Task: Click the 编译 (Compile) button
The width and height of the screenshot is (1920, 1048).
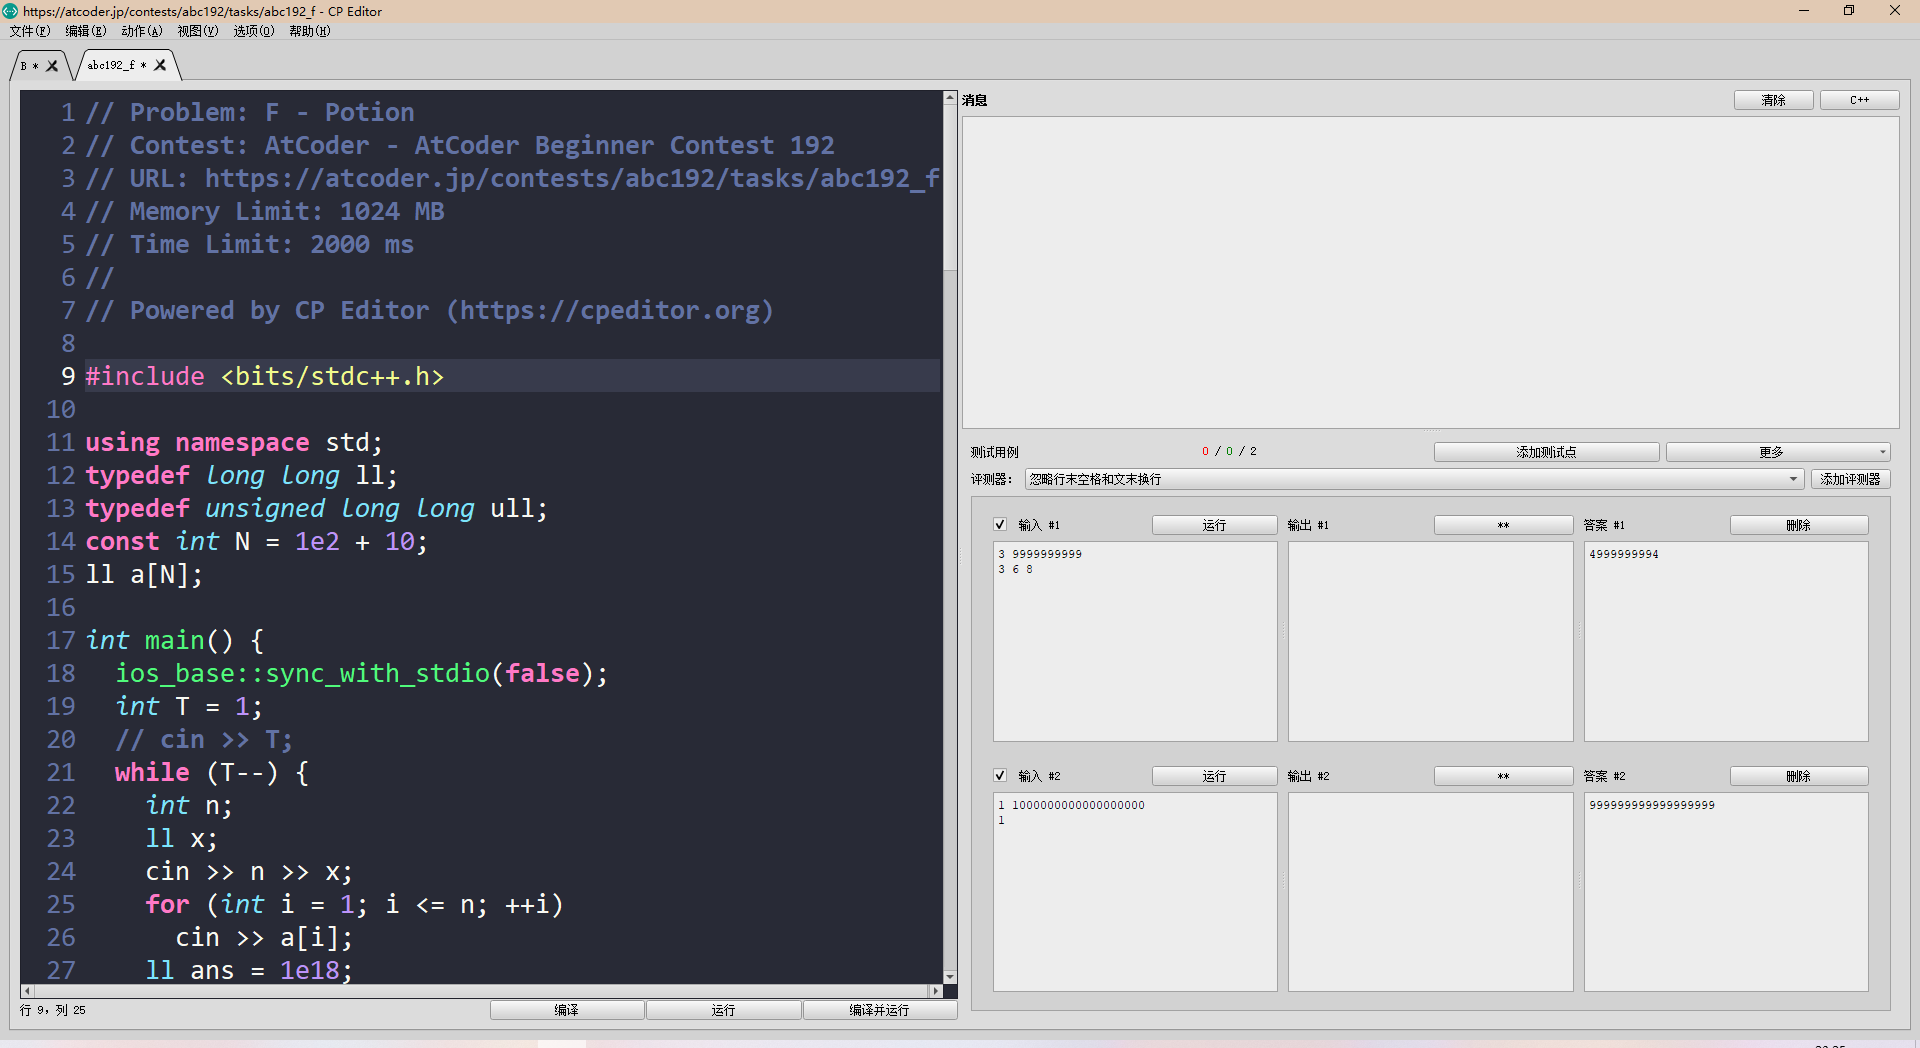Action: coord(567,1010)
